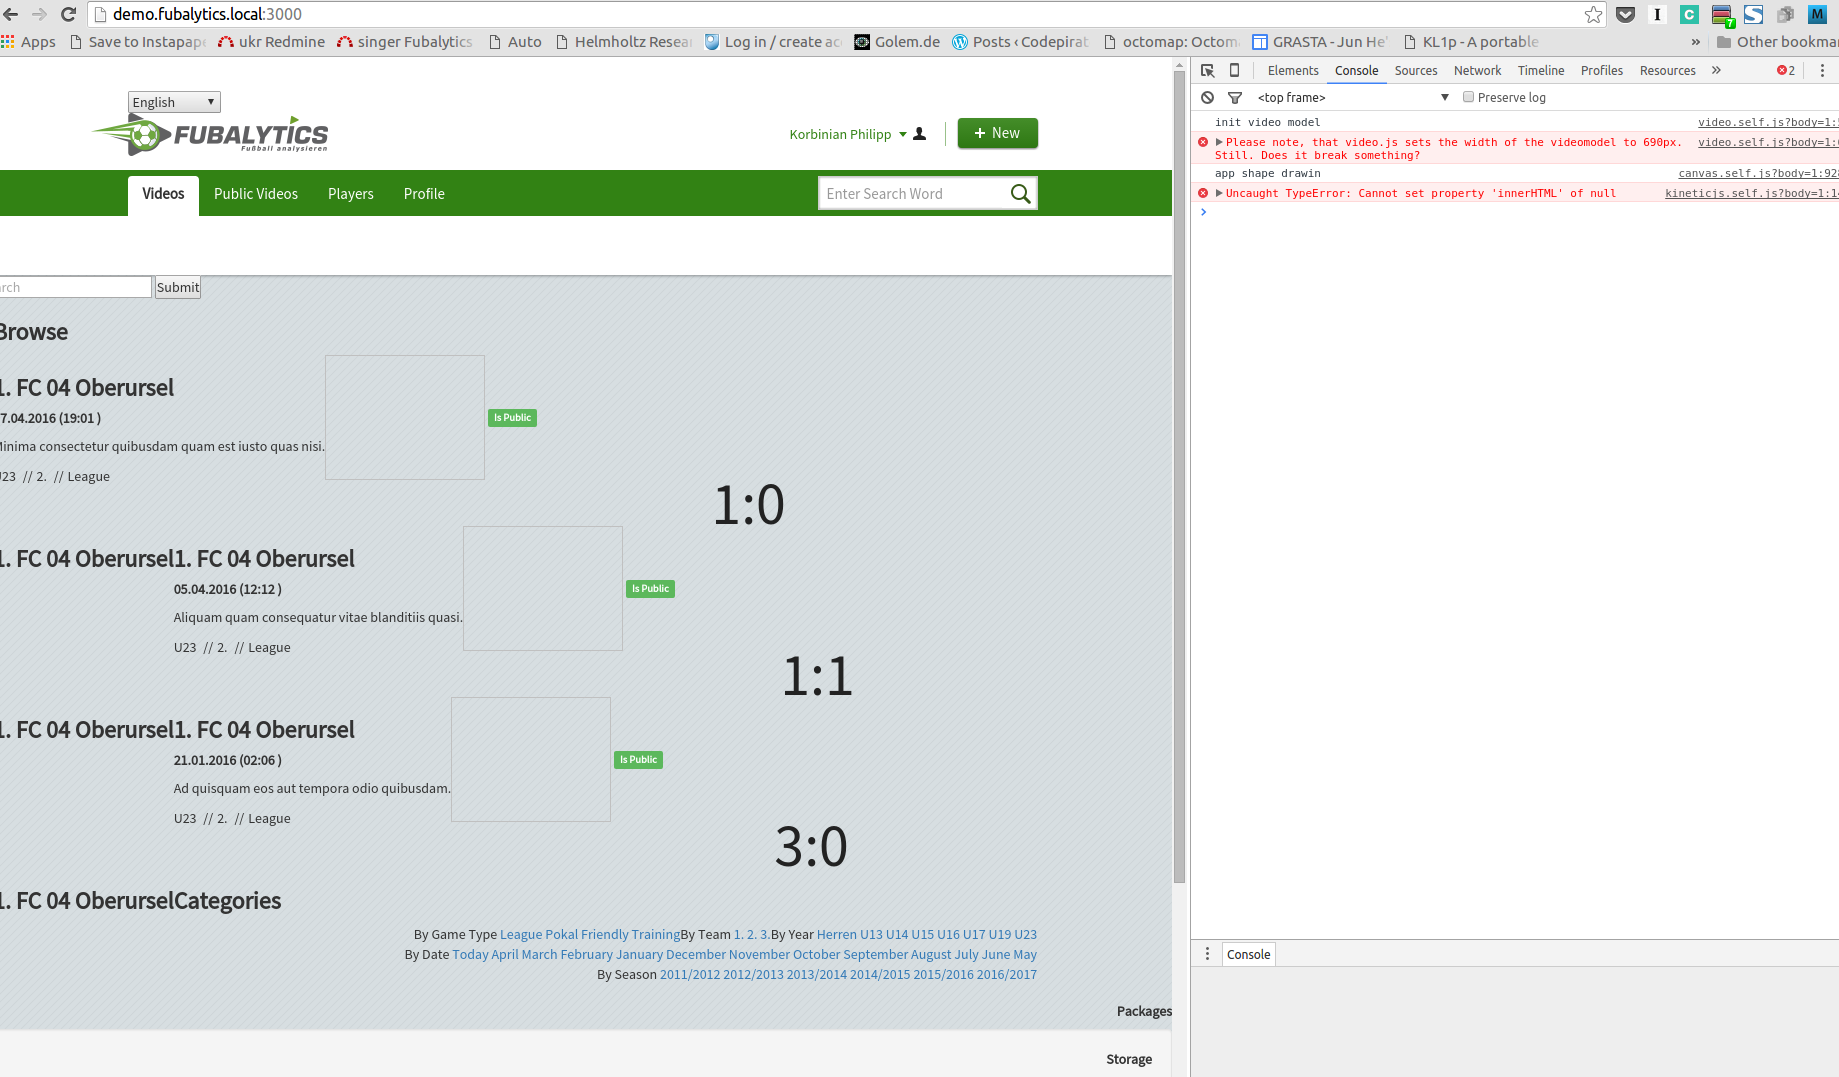Screen dimensions: 1839x1077
Task: Toggle DevTools device mode icon
Action: (x=1234, y=70)
